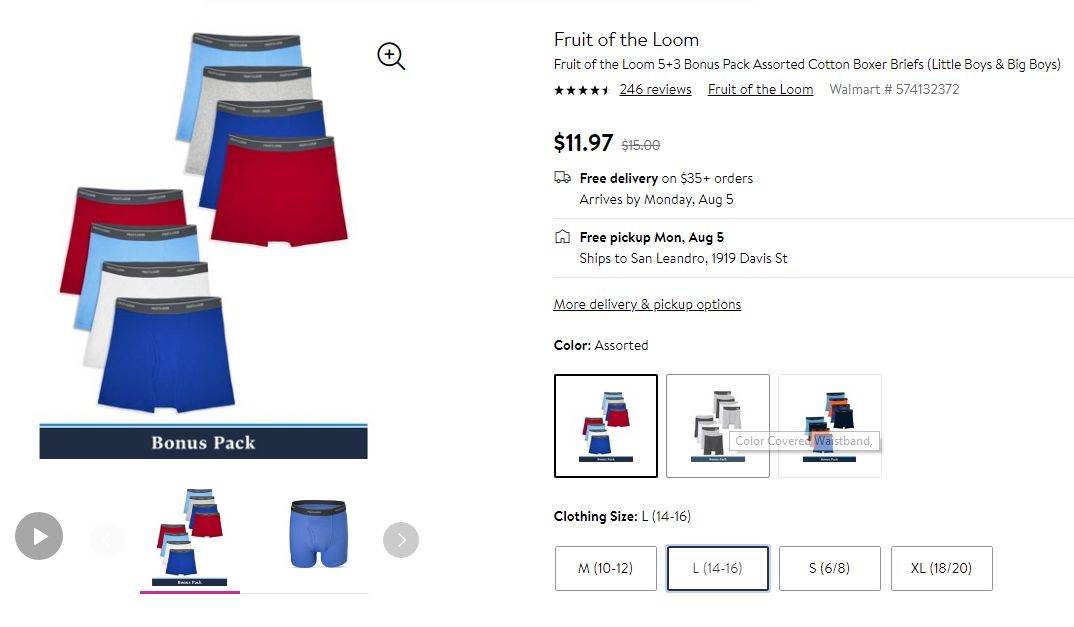Viewport: 1074px width, 627px height.
Task: Select the gray and black color swatch
Action: 718,426
